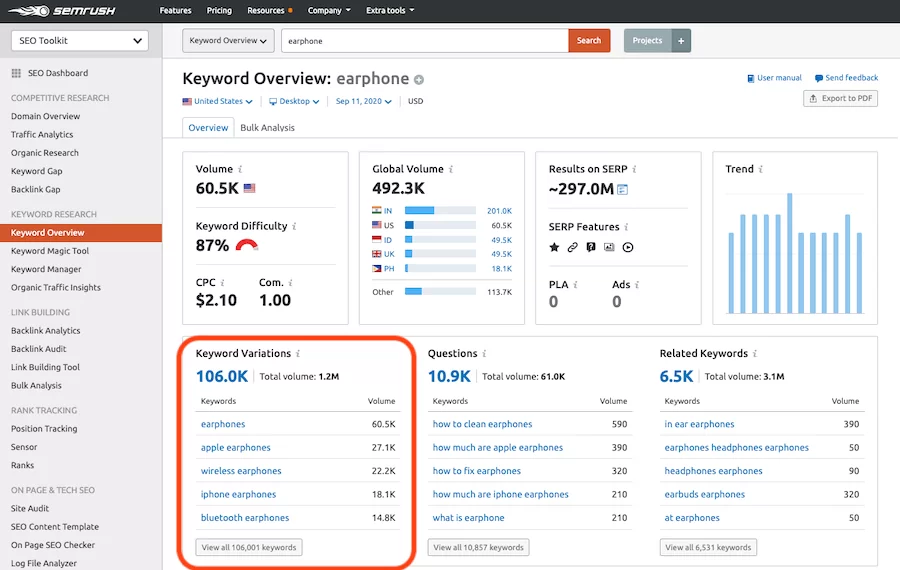Image resolution: width=900 pixels, height=570 pixels.
Task: Open the SEO Toolkit dropdown
Action: 80,41
